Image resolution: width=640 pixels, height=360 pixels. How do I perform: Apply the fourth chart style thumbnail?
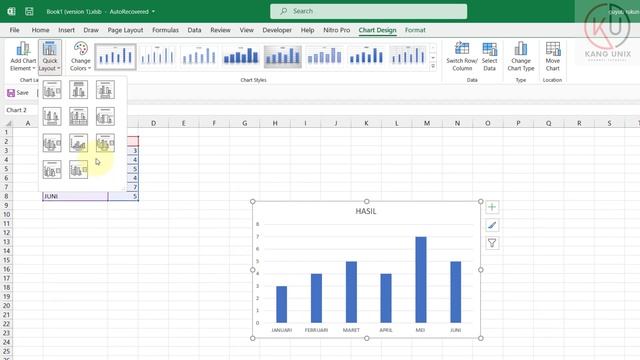241,56
